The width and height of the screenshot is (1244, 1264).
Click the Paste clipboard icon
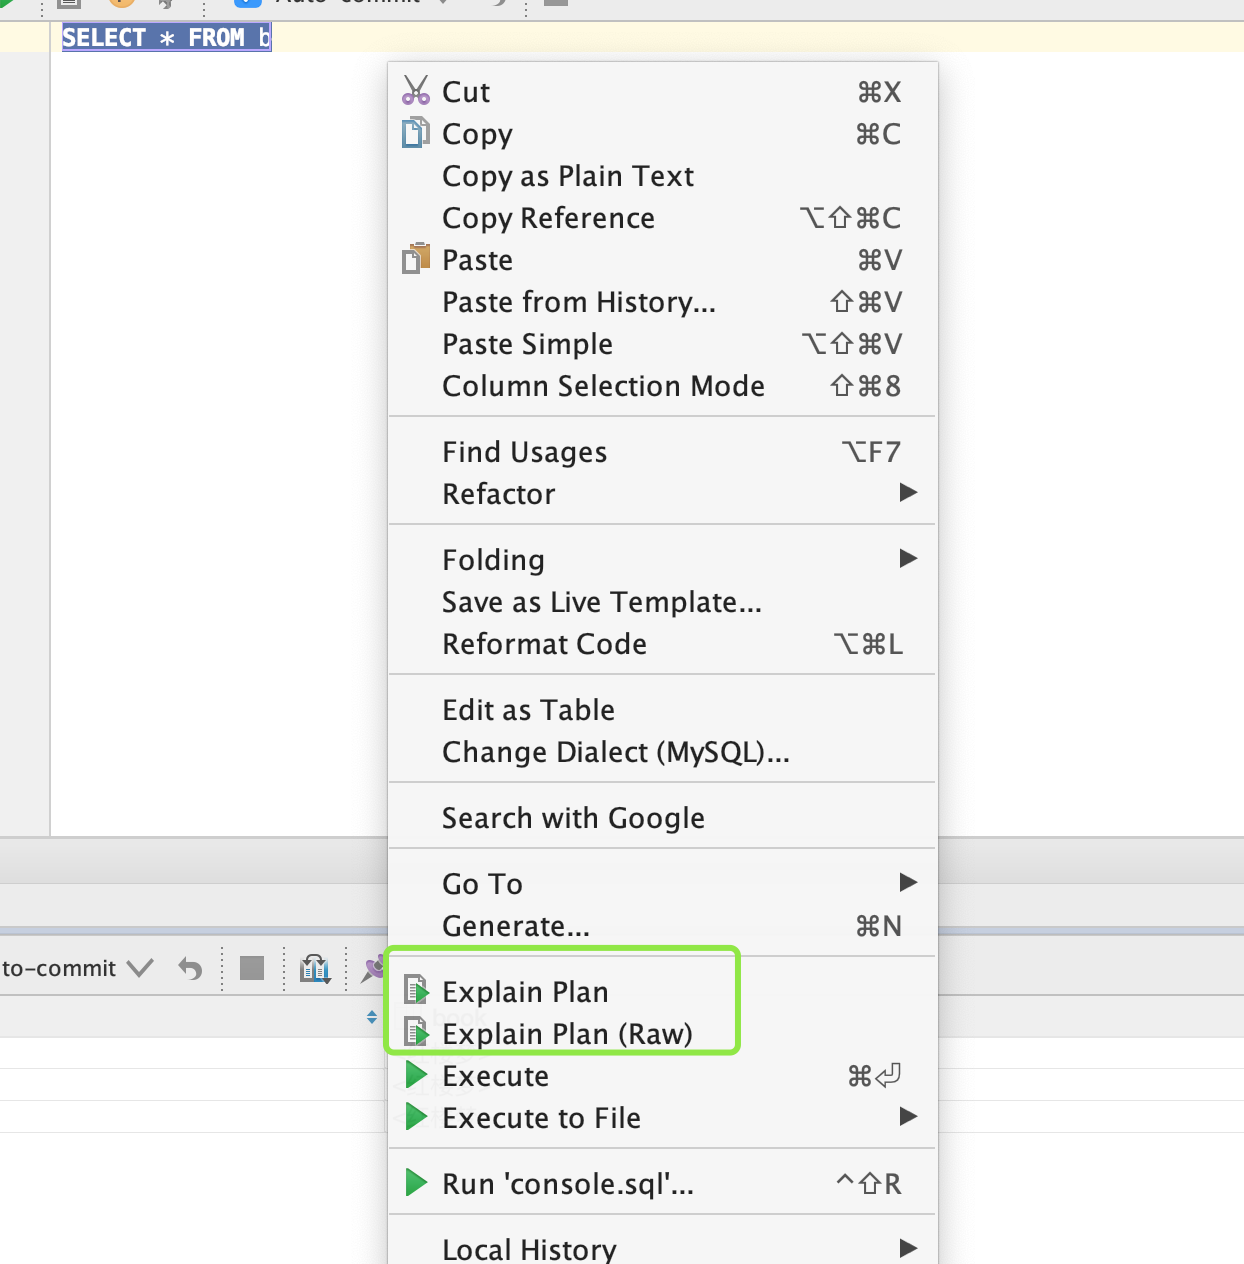point(415,259)
